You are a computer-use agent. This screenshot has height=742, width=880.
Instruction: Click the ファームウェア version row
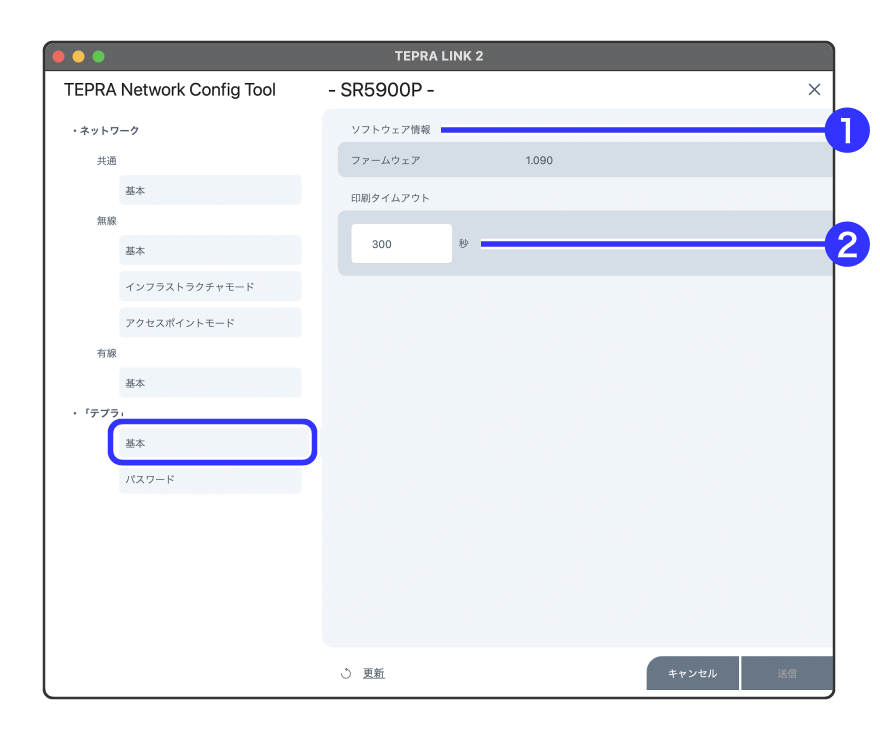pos(584,160)
